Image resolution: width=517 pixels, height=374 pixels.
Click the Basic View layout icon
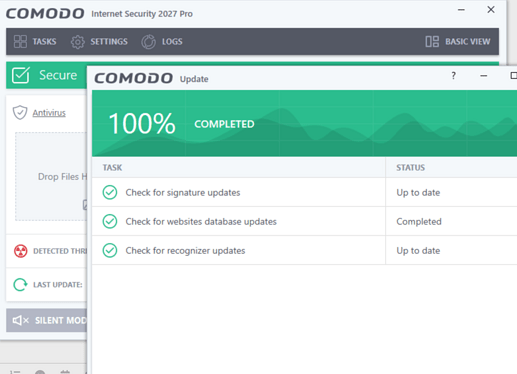click(x=432, y=42)
